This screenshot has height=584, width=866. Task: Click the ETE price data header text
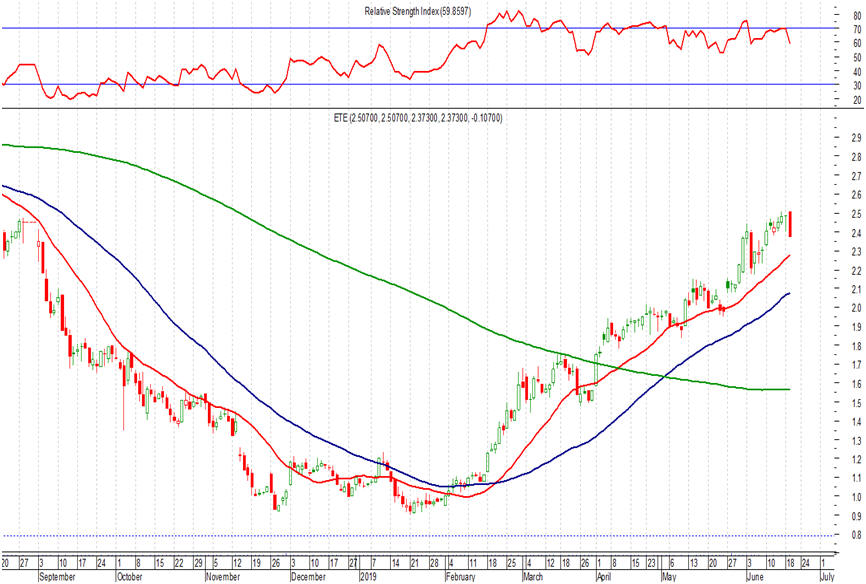[418, 118]
